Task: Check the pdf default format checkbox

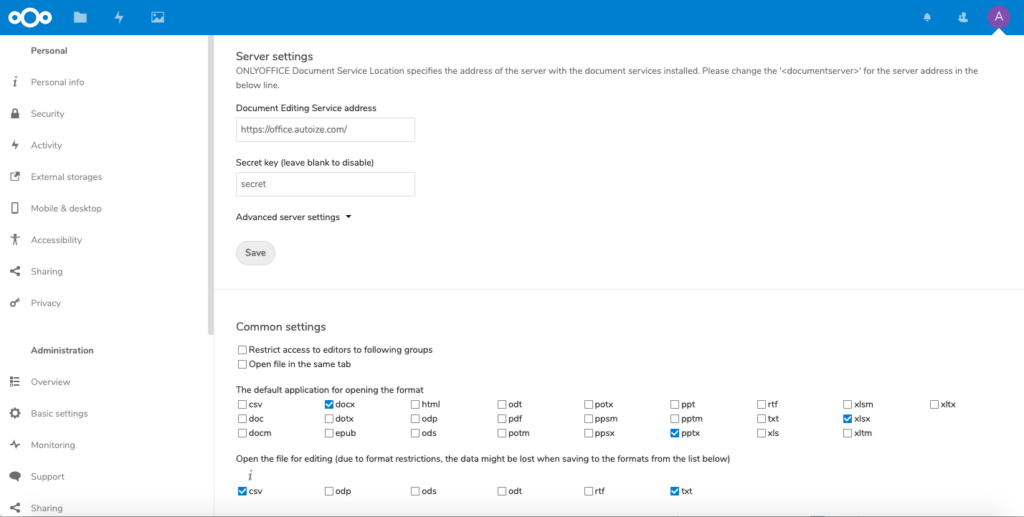Action: 502,419
